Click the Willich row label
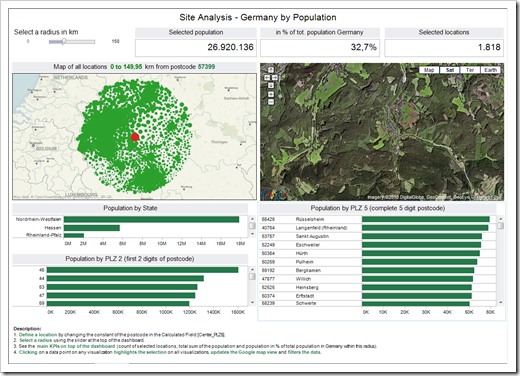520x376 pixels. tap(303, 279)
